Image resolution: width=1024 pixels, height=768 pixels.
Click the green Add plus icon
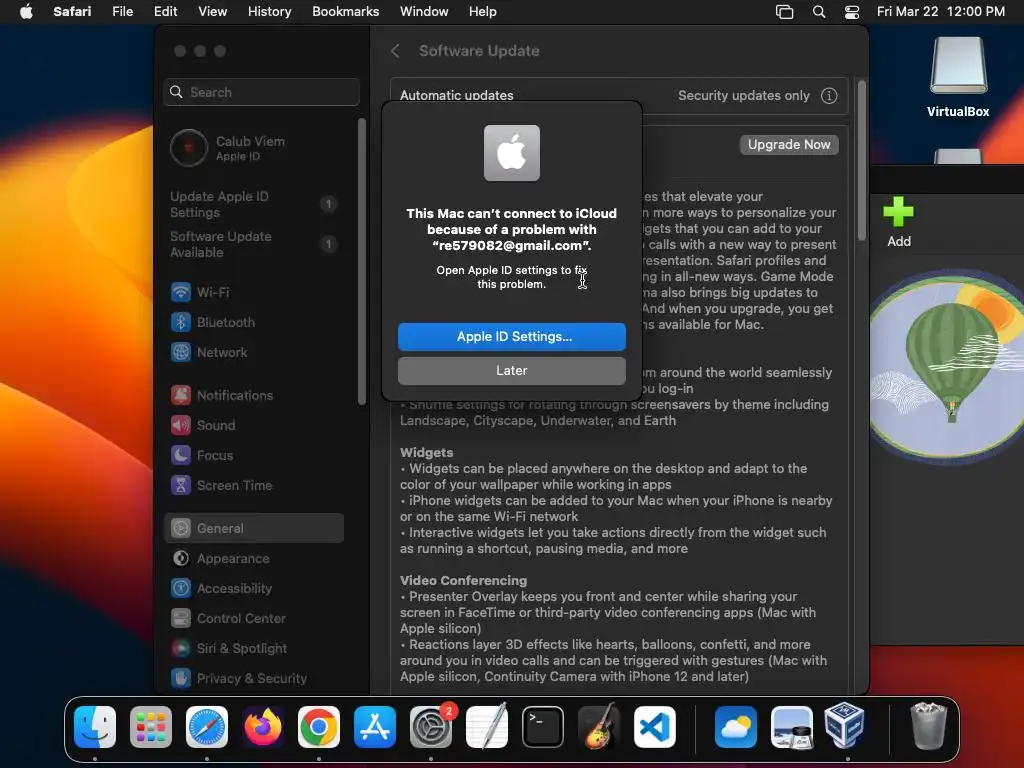pos(899,212)
